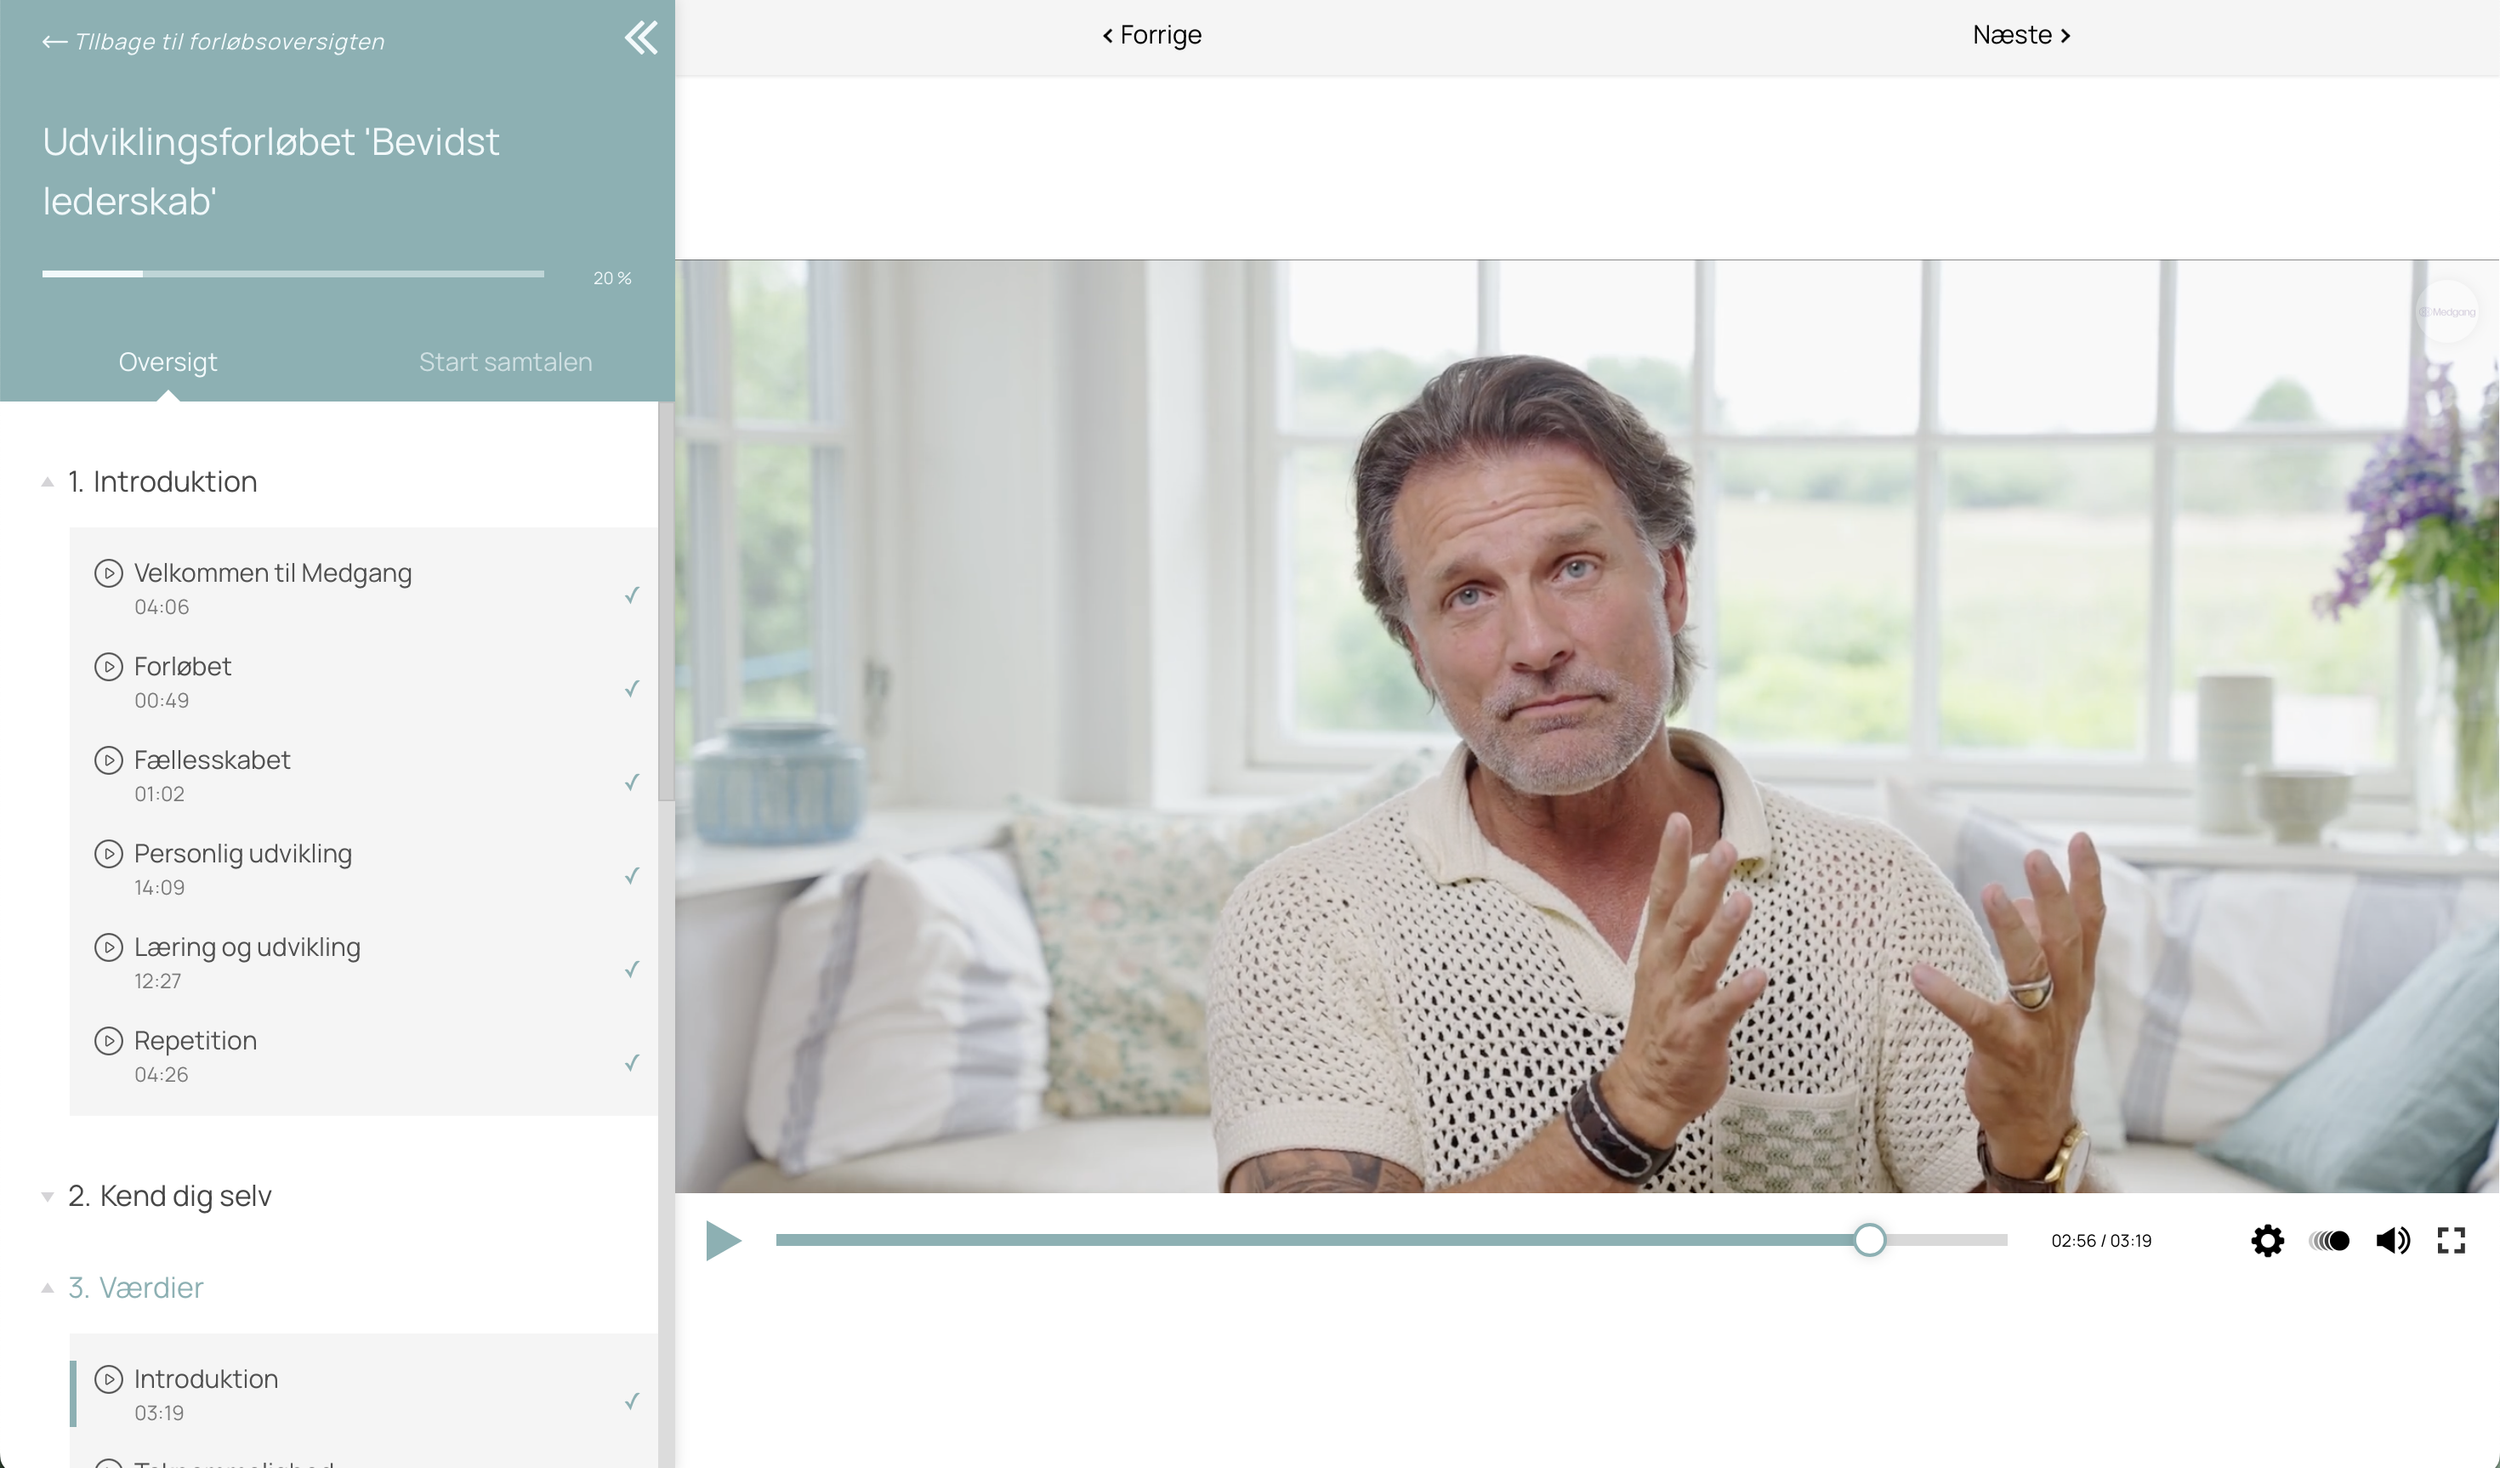Viewport: 2500px width, 1468px height.
Task: Toggle completion checkmark for Personlig udvikling
Action: [632, 875]
